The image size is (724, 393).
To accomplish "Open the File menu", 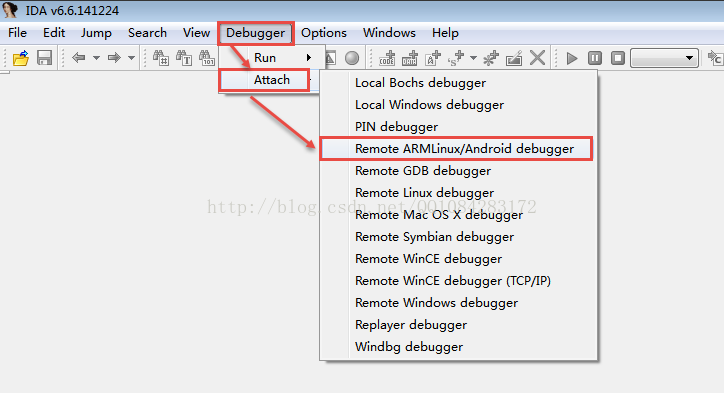I will pos(18,33).
